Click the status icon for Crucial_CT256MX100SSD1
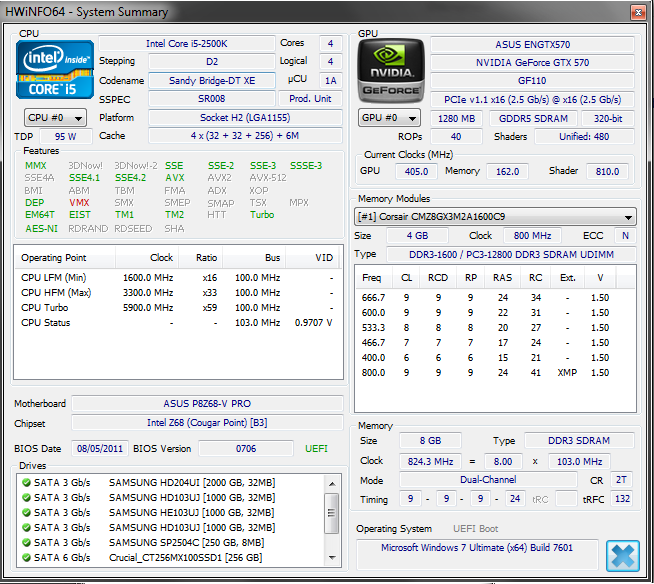Image resolution: width=654 pixels, height=584 pixels. pyautogui.click(x=26, y=558)
